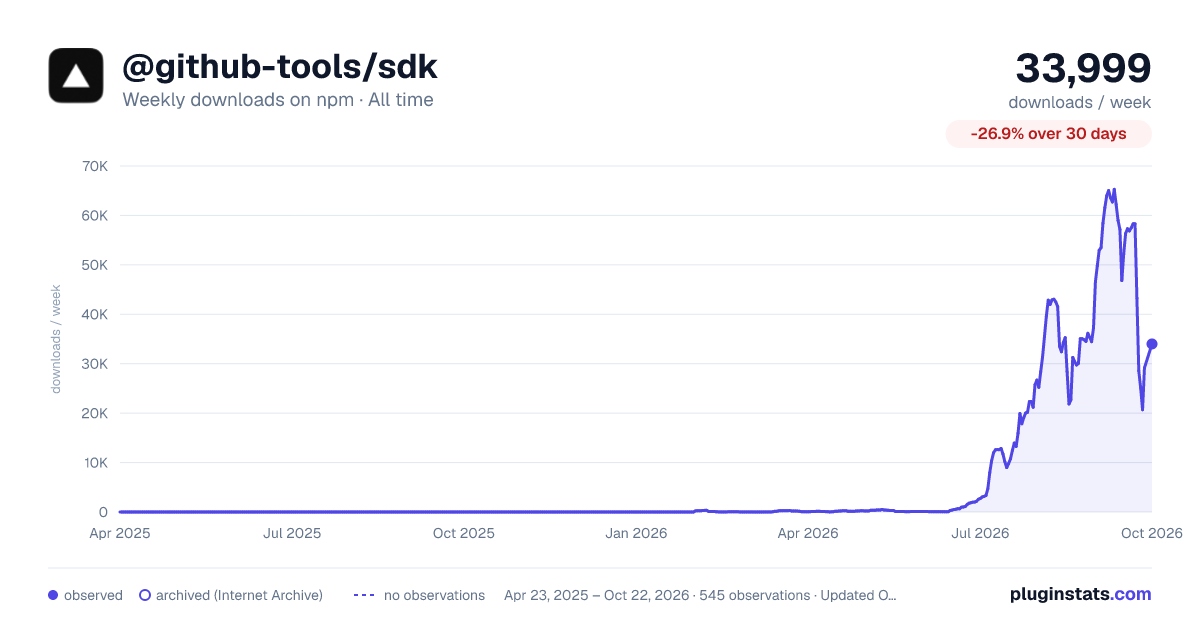Click the 40K y-axis label
1200x630 pixels.
coord(94,314)
